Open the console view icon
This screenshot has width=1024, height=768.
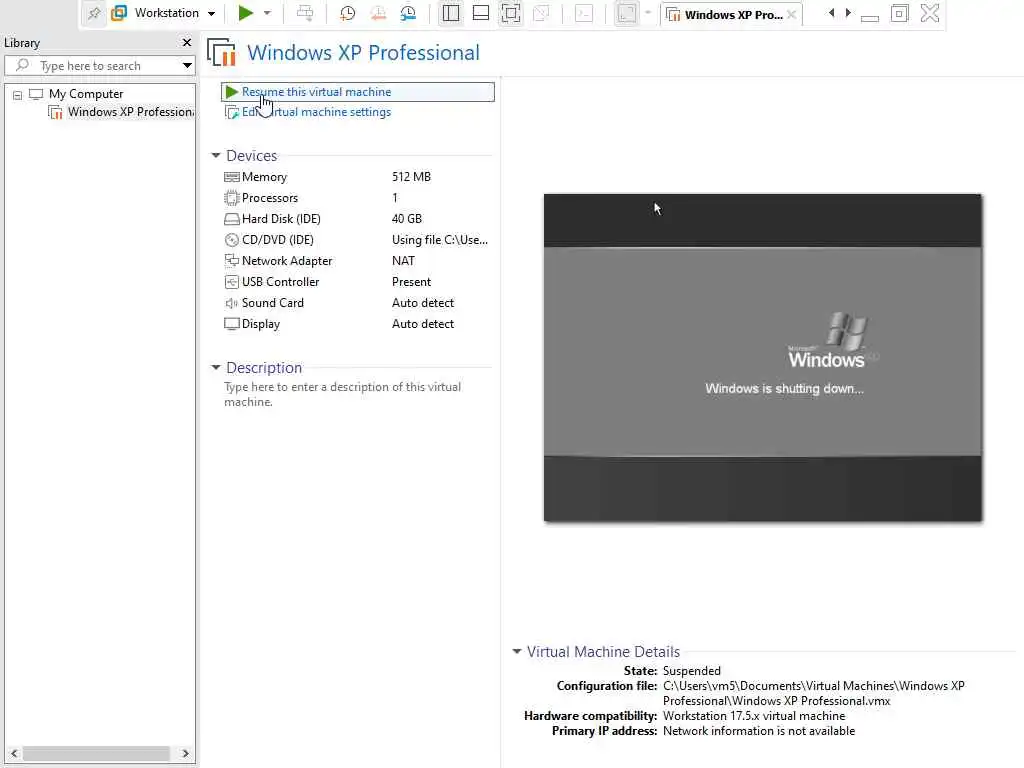[x=584, y=13]
